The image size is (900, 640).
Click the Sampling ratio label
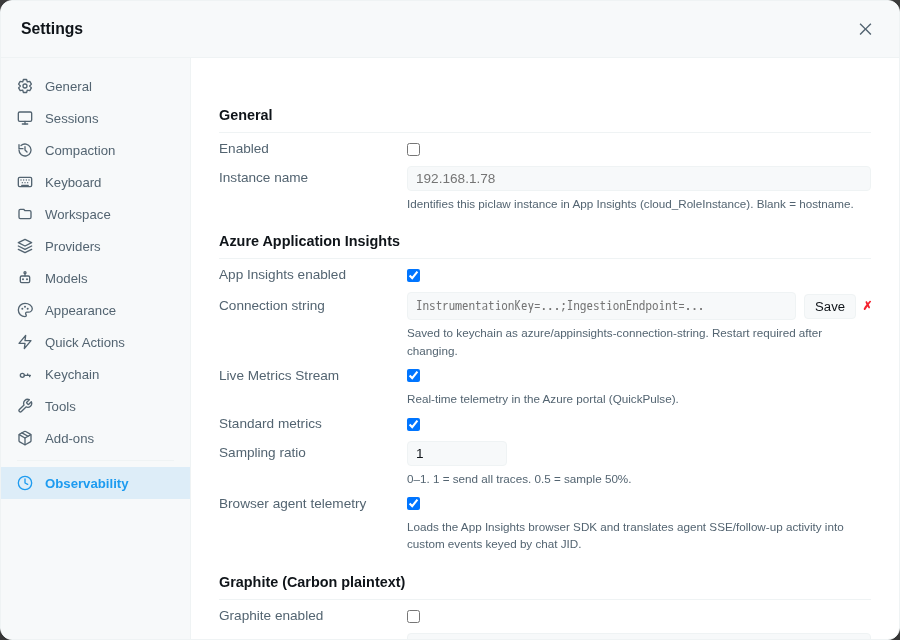click(262, 452)
